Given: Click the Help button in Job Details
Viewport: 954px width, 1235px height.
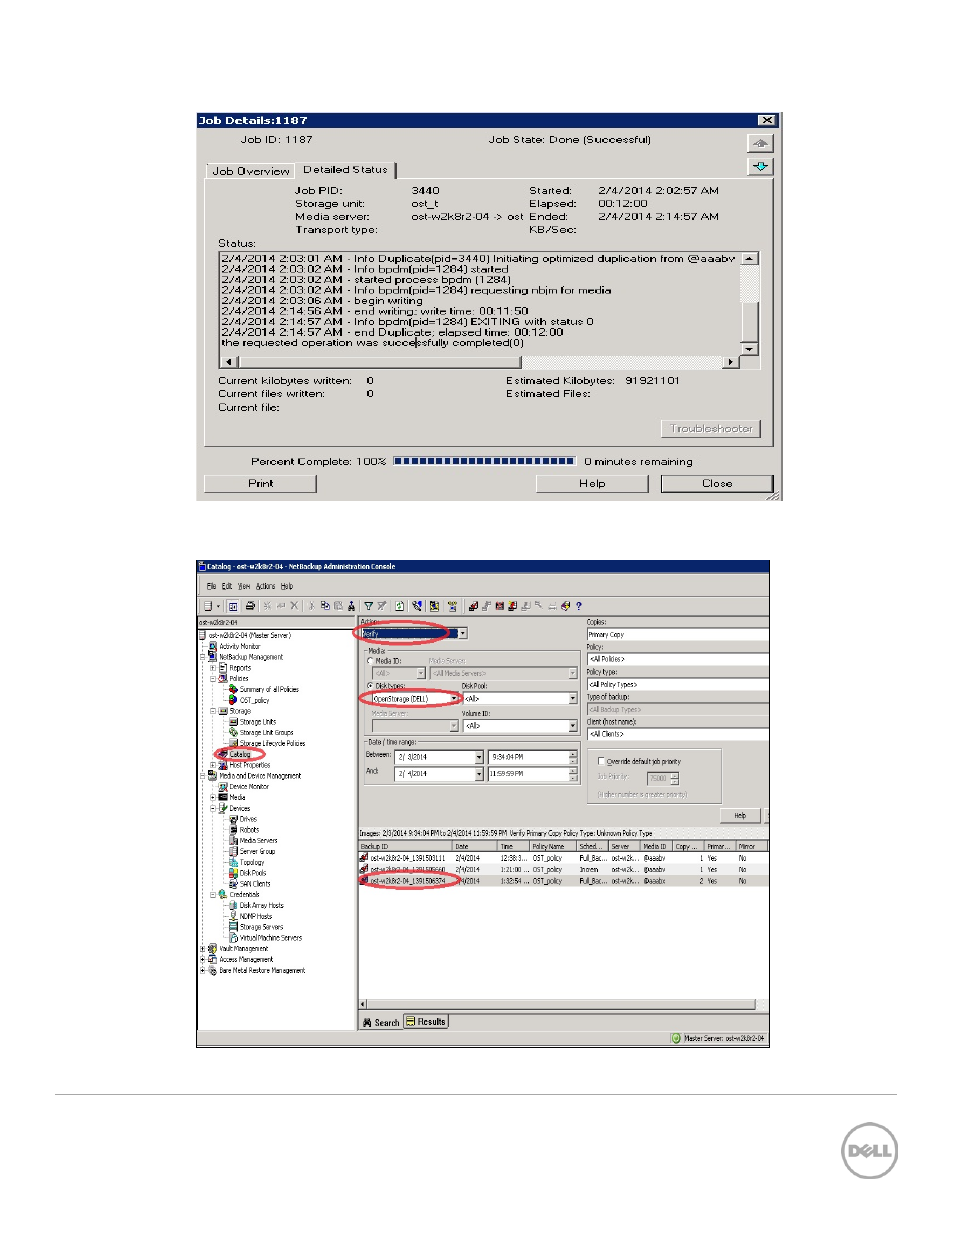Looking at the screenshot, I should tap(592, 483).
